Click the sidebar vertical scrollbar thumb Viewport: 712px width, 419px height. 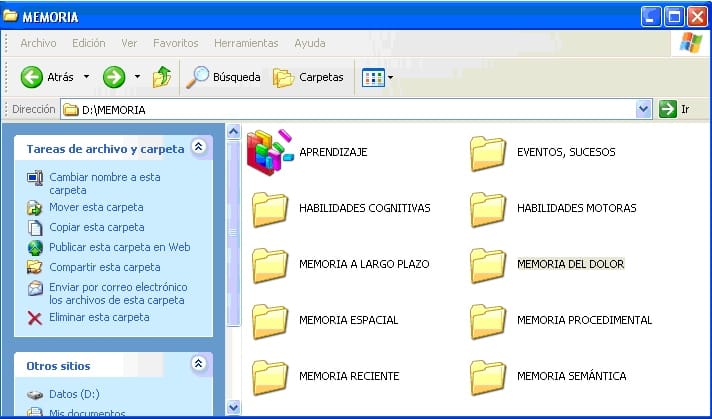pos(233,233)
